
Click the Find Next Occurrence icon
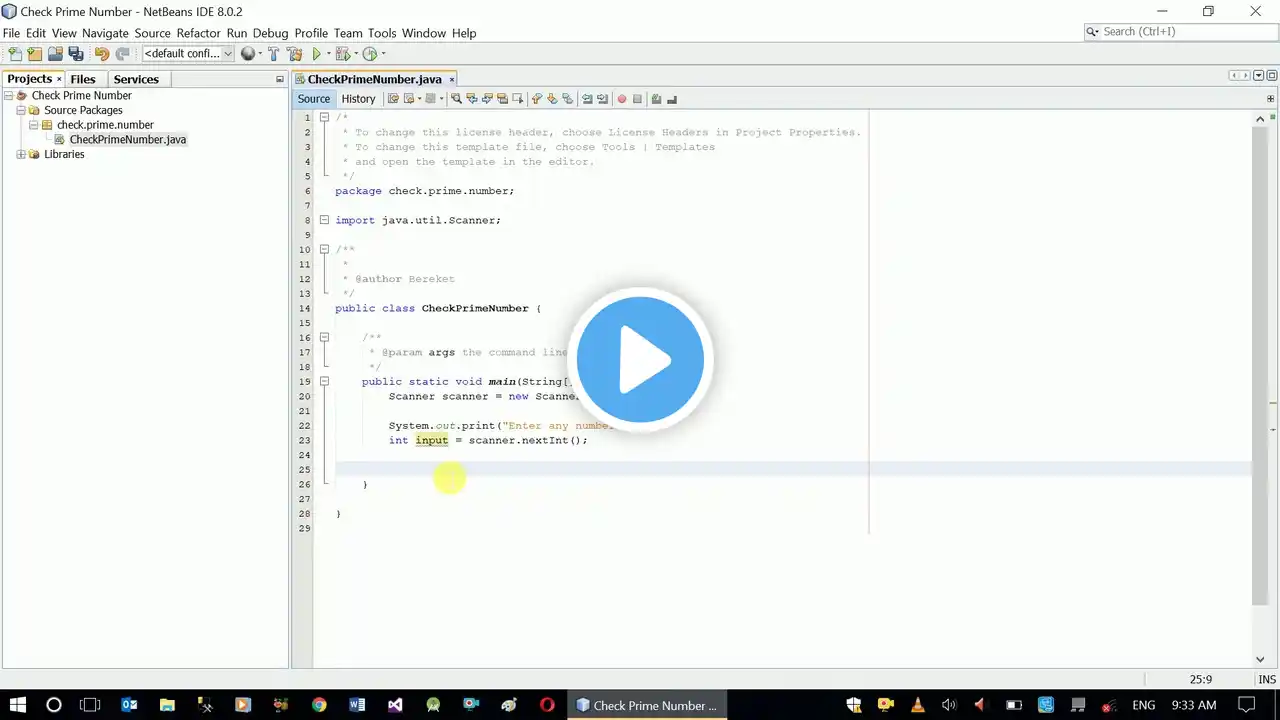coord(488,99)
